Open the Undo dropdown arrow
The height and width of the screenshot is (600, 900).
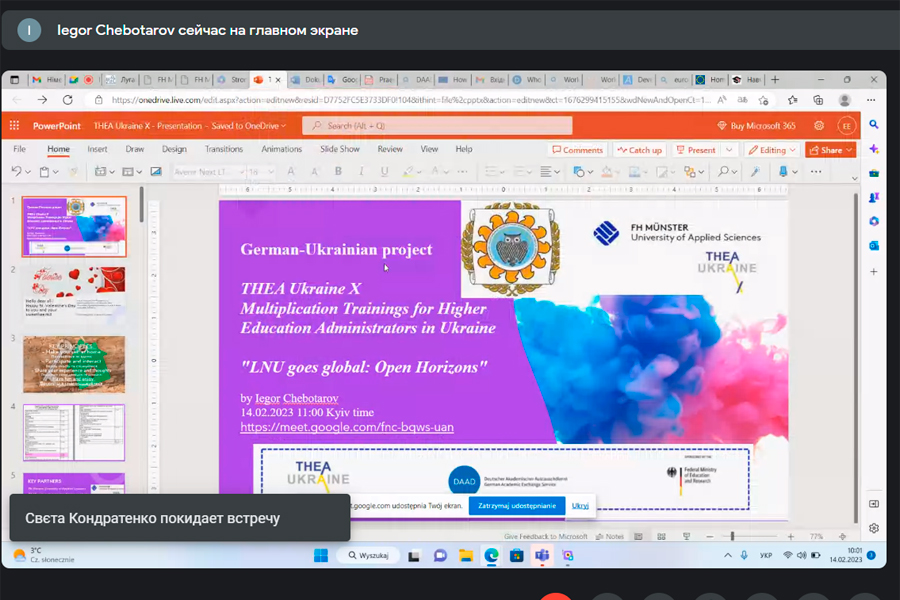click(x=28, y=172)
